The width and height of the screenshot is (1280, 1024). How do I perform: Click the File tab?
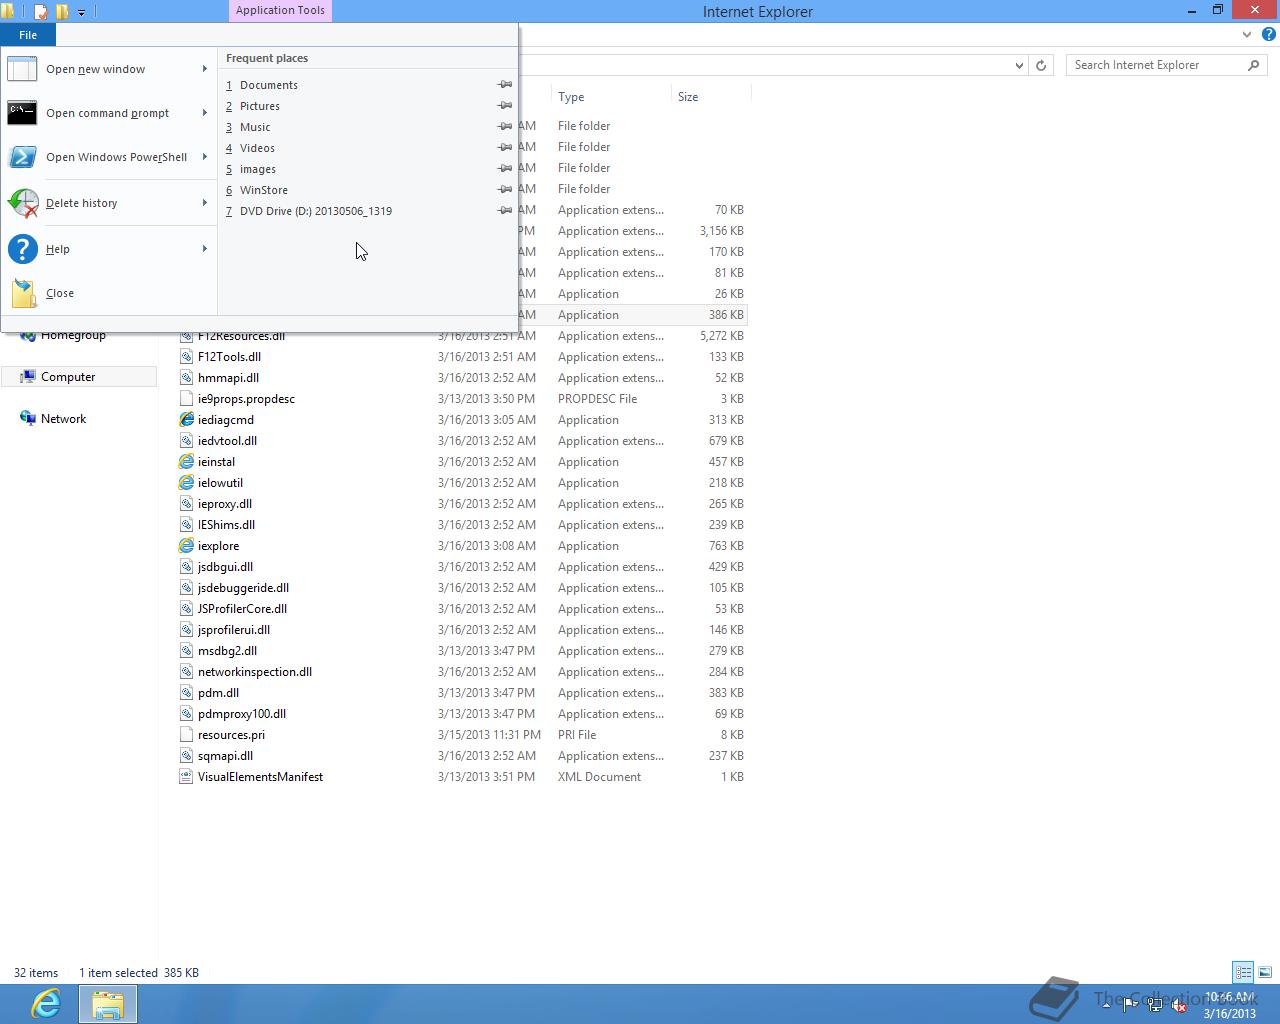tap(28, 35)
